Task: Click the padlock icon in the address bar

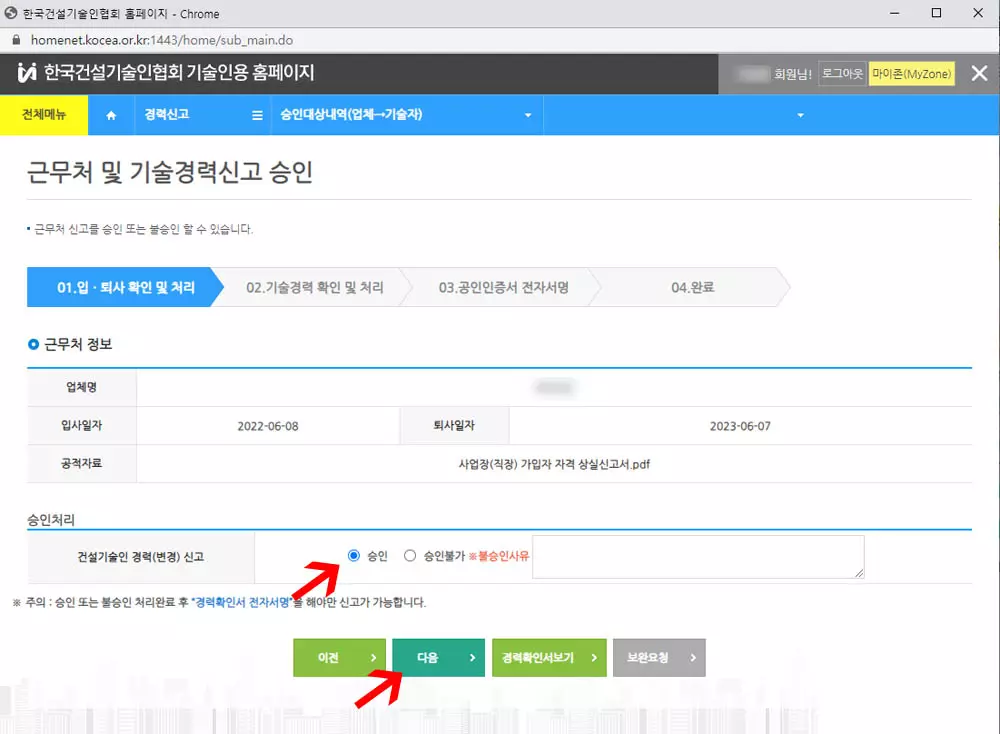Action: pyautogui.click(x=14, y=40)
